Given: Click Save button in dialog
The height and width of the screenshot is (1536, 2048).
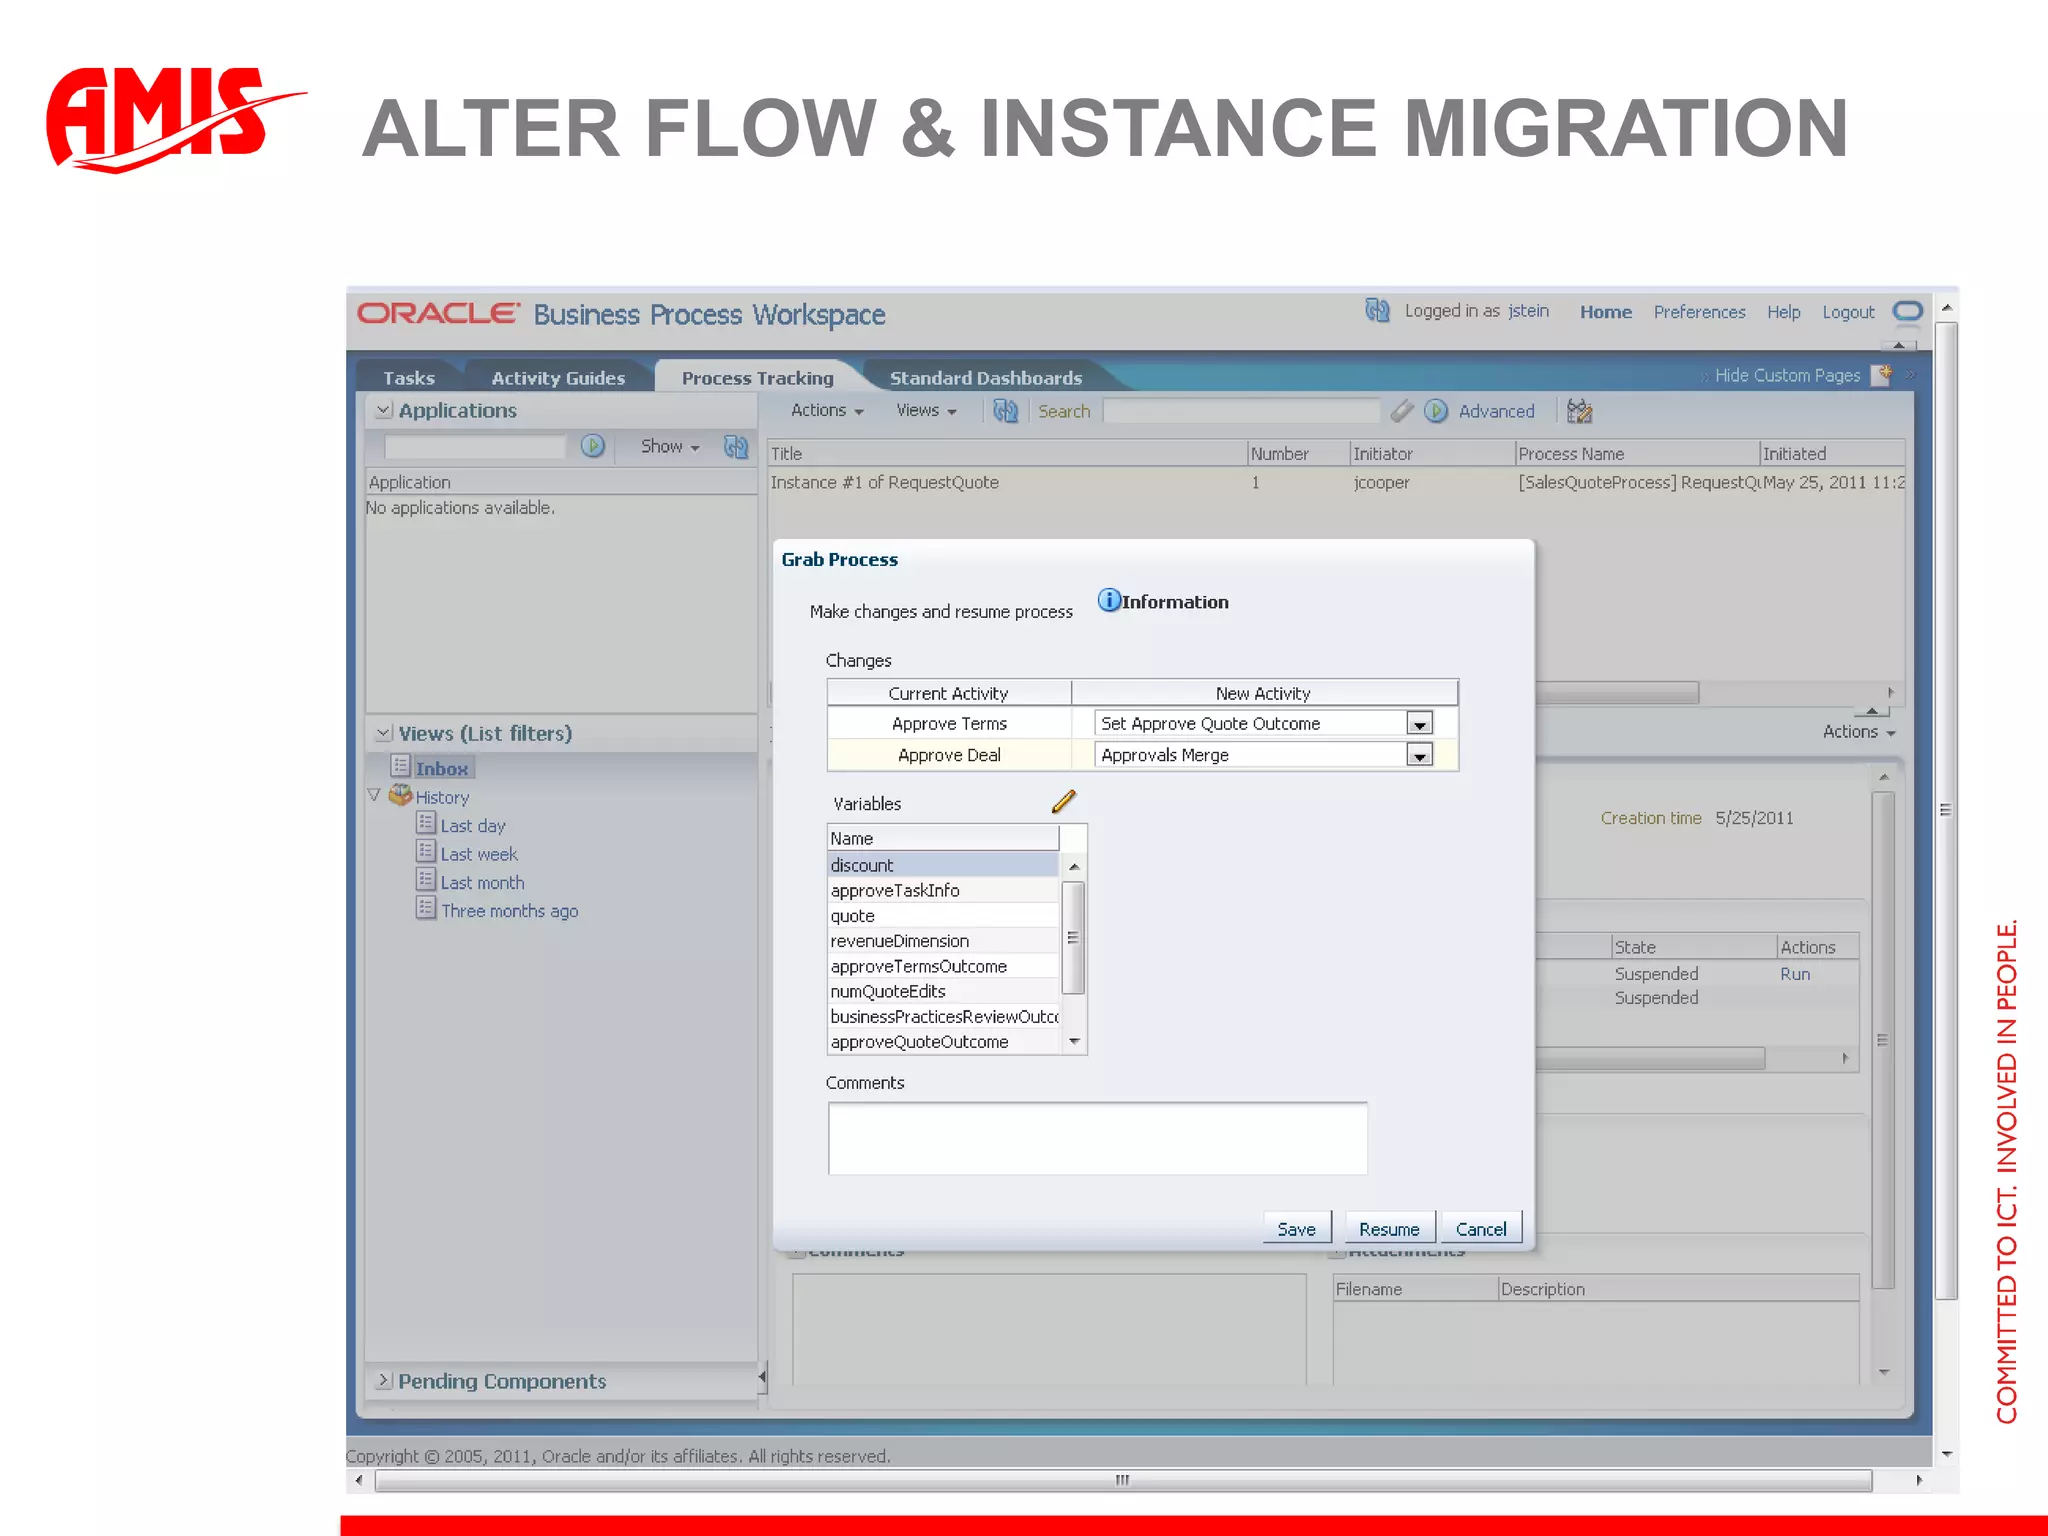Looking at the screenshot, I should coord(1296,1229).
